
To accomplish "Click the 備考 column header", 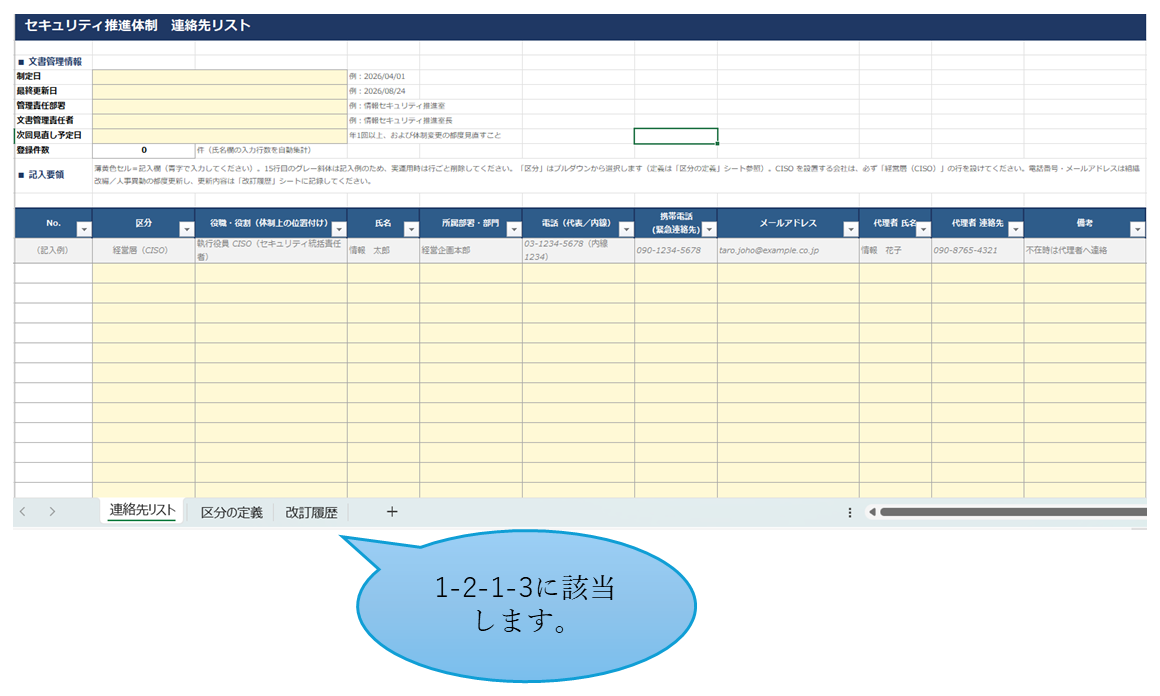I will click(x=1085, y=223).
